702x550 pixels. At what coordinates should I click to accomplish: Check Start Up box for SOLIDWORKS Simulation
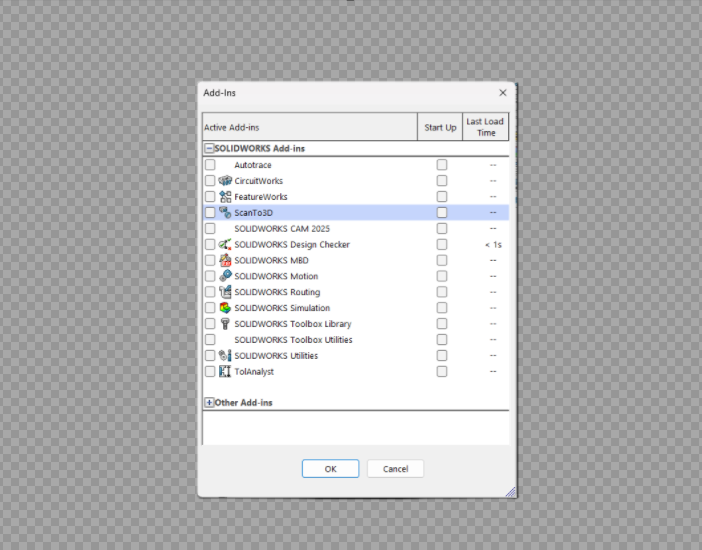[442, 308]
